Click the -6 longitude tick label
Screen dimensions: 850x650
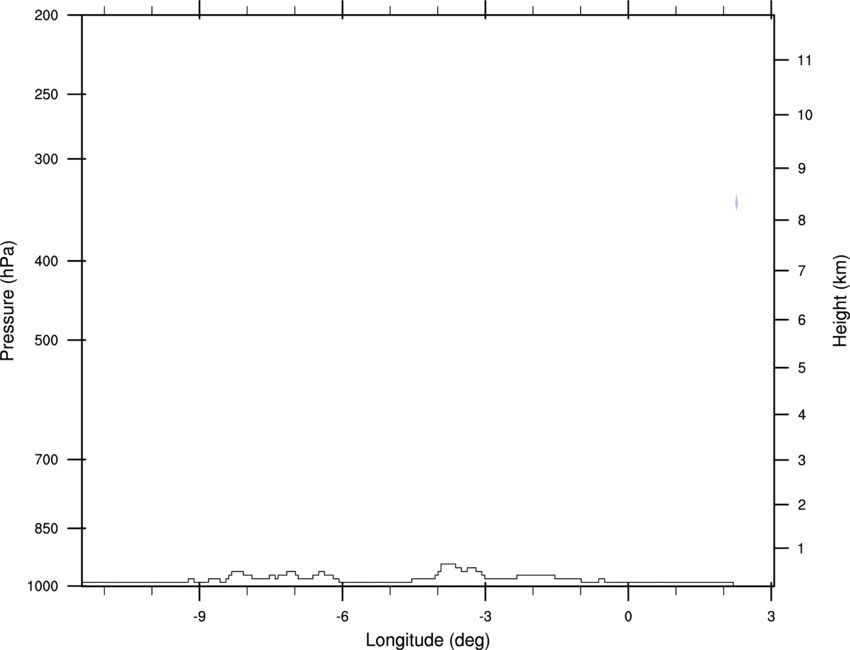pos(342,616)
